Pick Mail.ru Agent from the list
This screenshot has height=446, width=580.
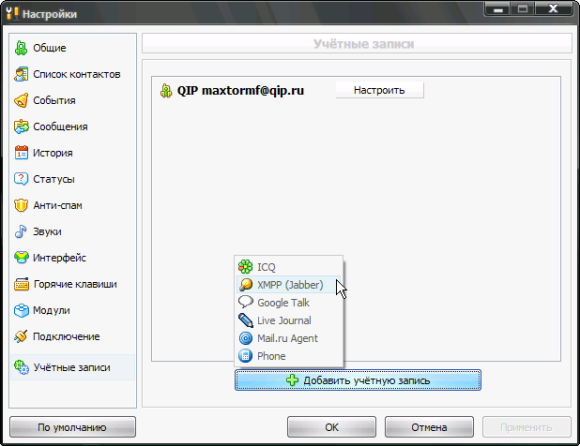pyautogui.click(x=289, y=338)
